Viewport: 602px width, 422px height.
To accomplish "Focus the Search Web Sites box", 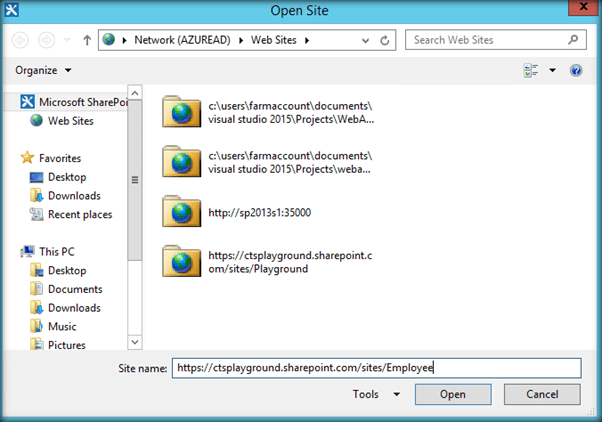I will [x=496, y=40].
